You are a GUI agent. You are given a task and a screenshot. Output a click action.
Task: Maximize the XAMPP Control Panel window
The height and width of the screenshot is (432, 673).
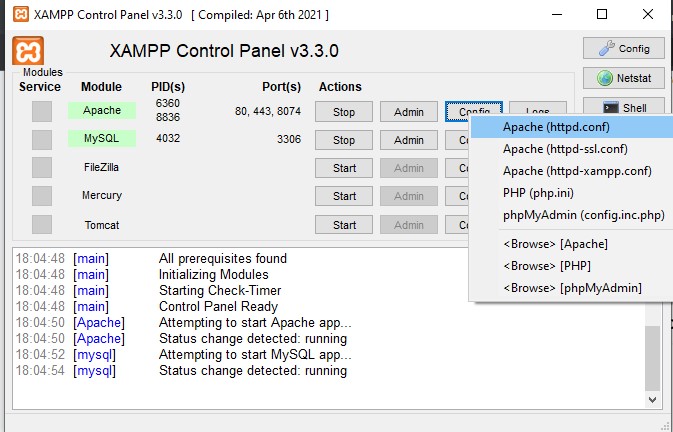[602, 14]
